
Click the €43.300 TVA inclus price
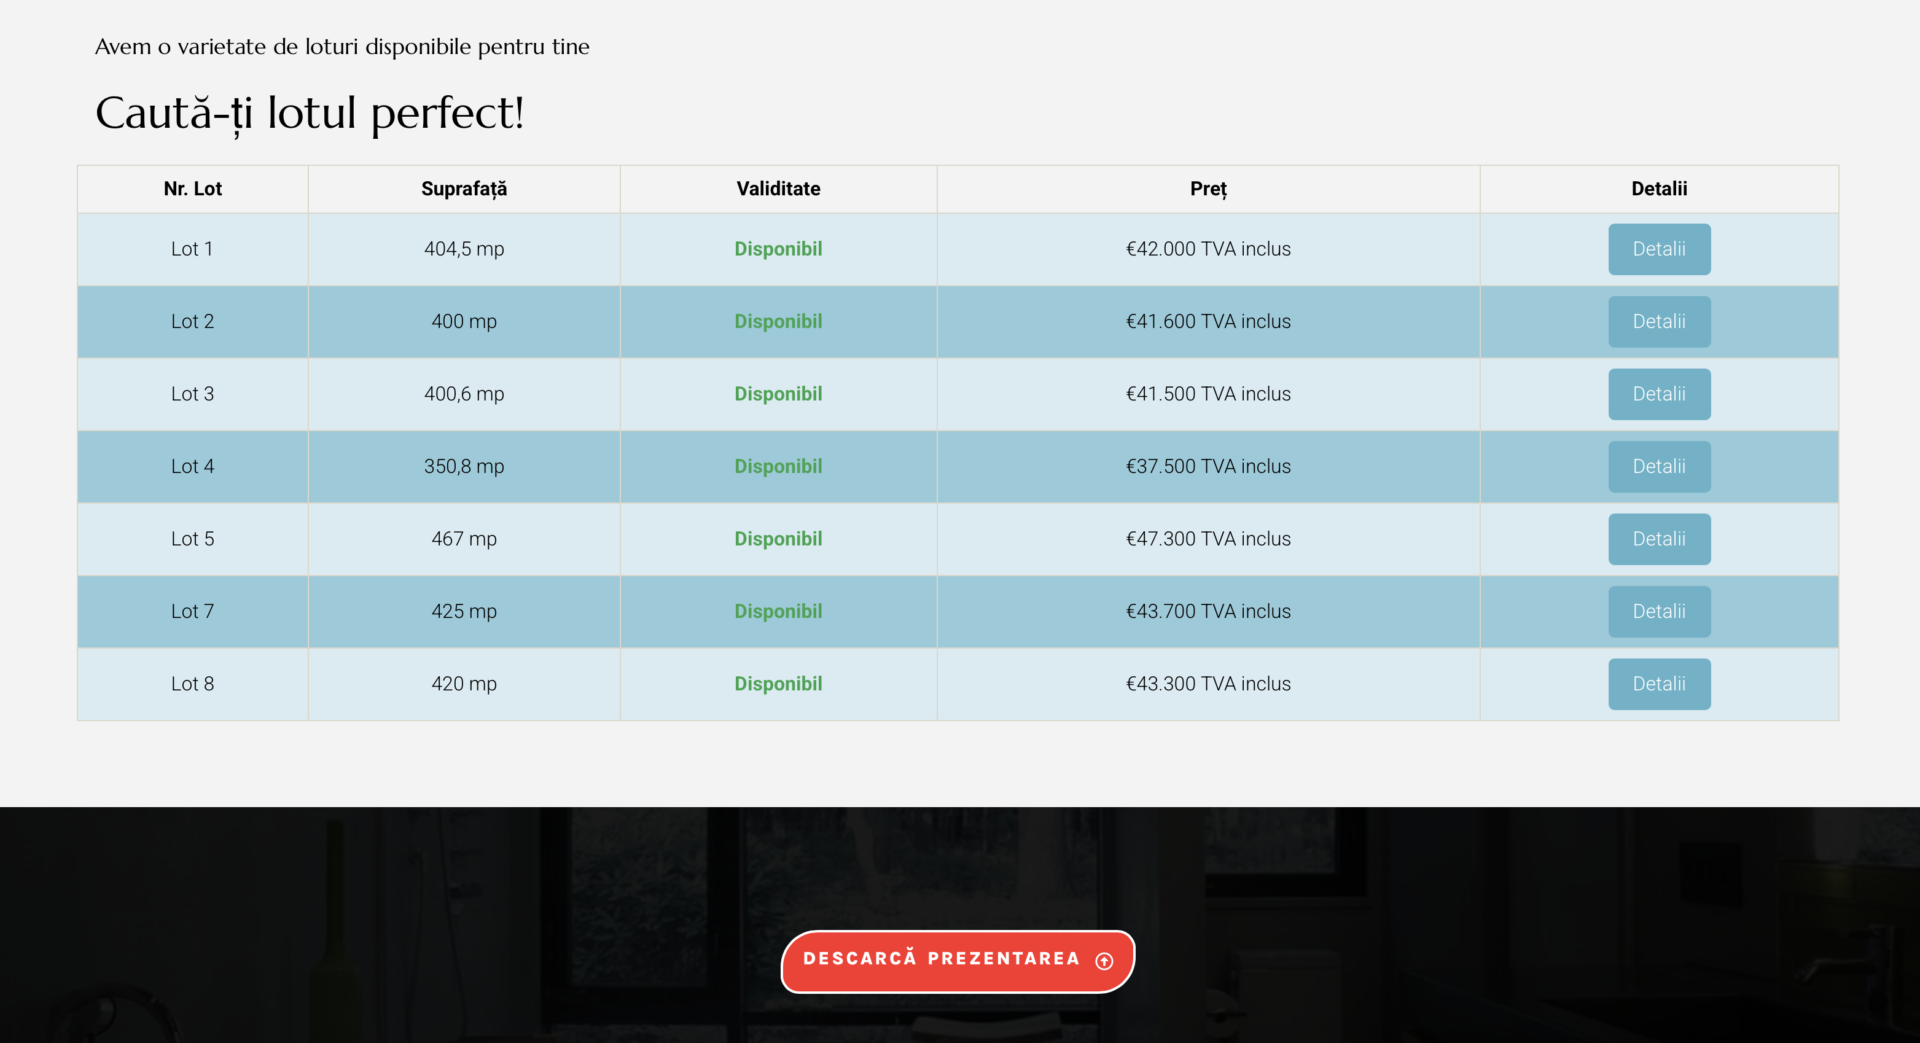pyautogui.click(x=1207, y=684)
